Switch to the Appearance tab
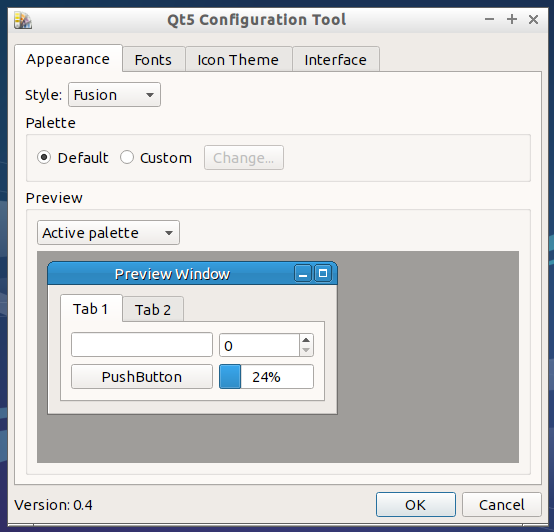 (68, 59)
